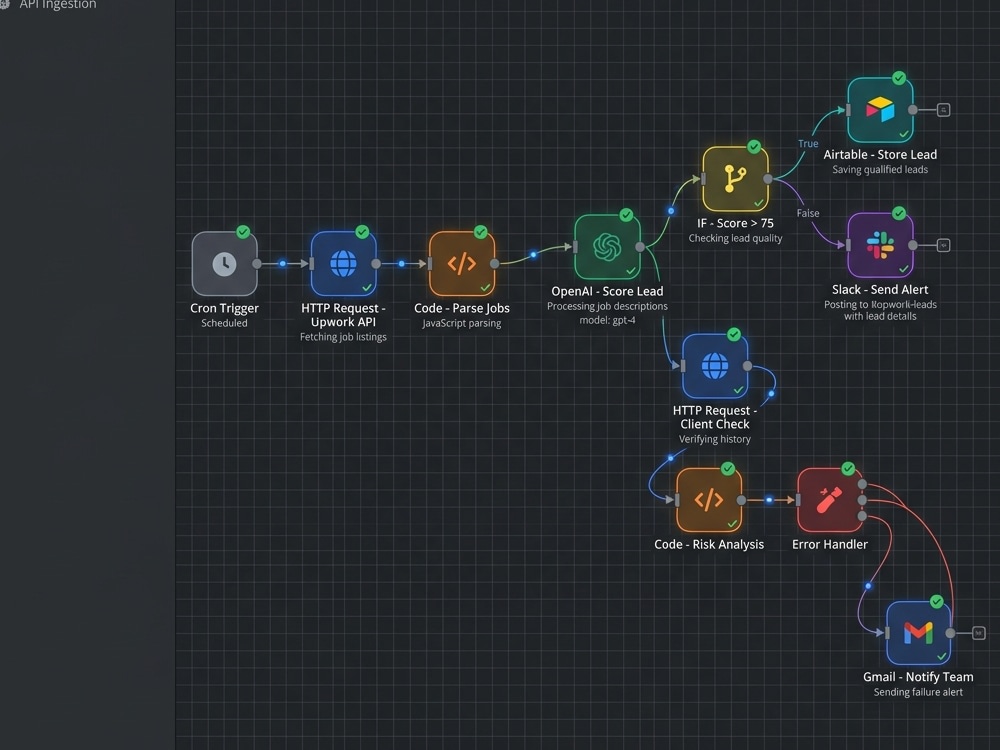Click the green check badge on Gmail node
This screenshot has height=750, width=1000.
936,601
